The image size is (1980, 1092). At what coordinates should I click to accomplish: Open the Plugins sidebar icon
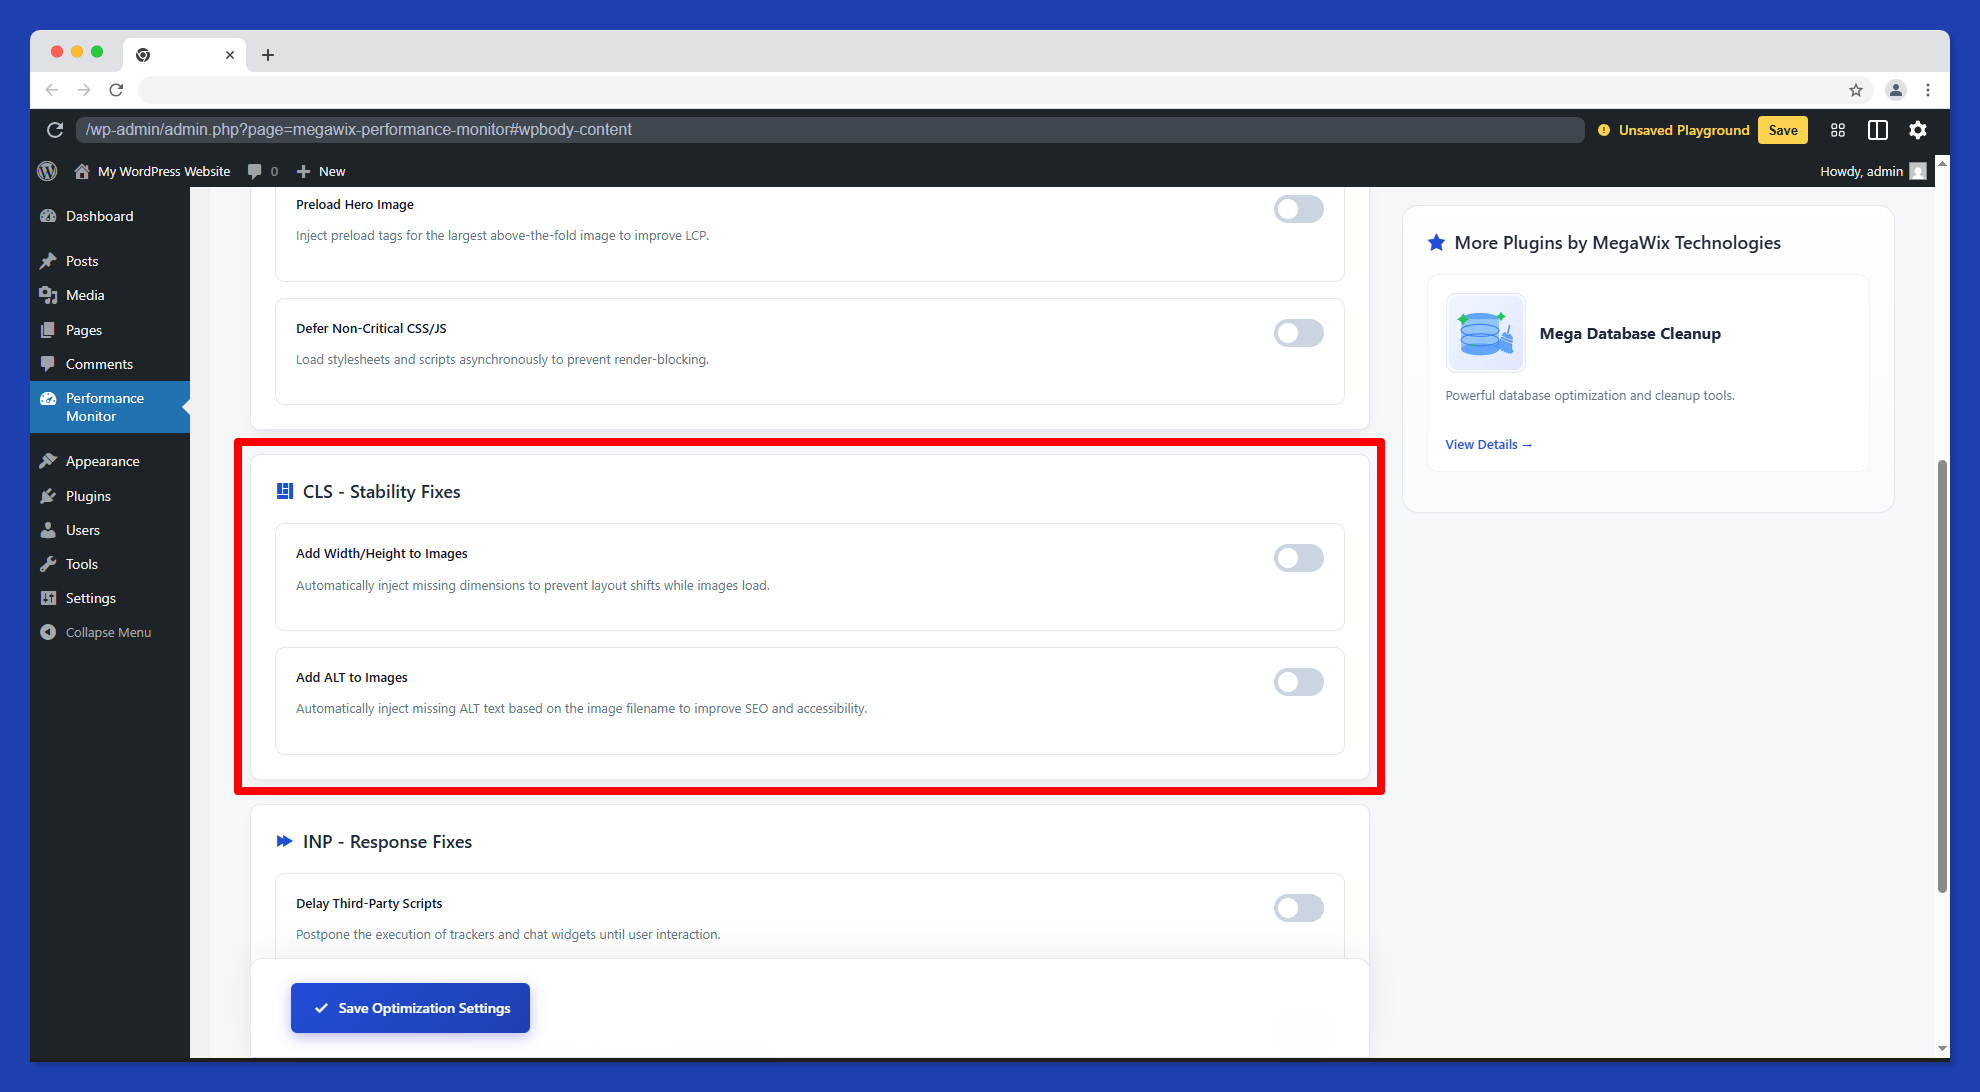pyautogui.click(x=48, y=495)
